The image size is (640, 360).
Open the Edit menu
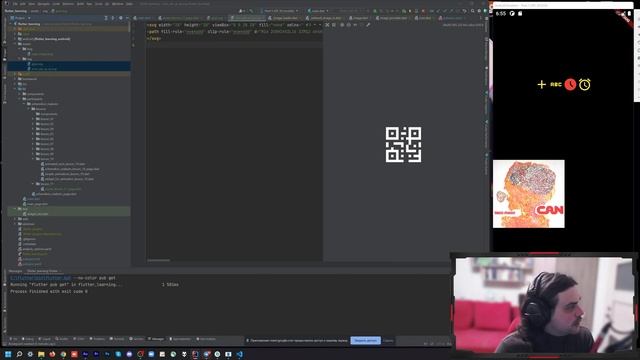pyautogui.click(x=23, y=4)
